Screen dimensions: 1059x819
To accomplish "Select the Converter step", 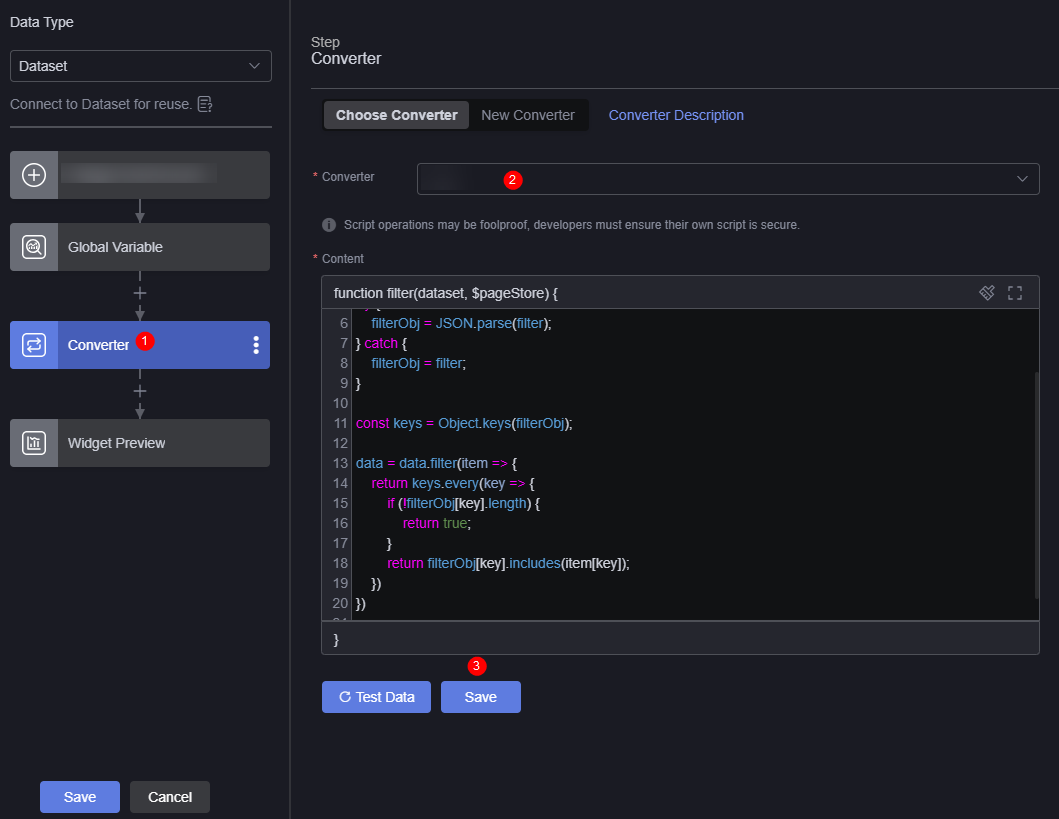I will click(140, 345).
